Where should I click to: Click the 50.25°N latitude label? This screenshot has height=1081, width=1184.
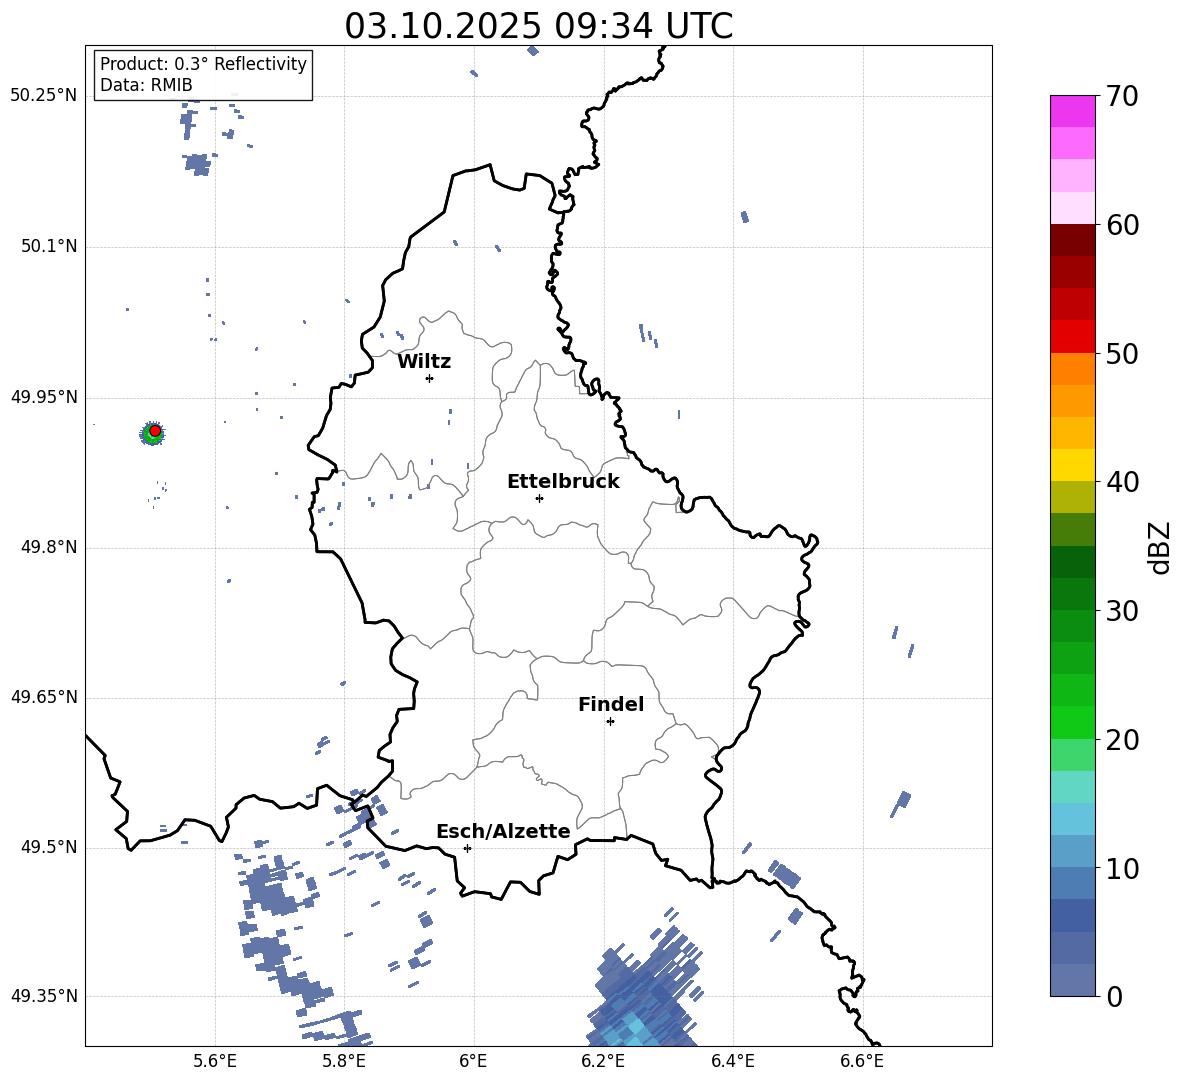(x=44, y=96)
